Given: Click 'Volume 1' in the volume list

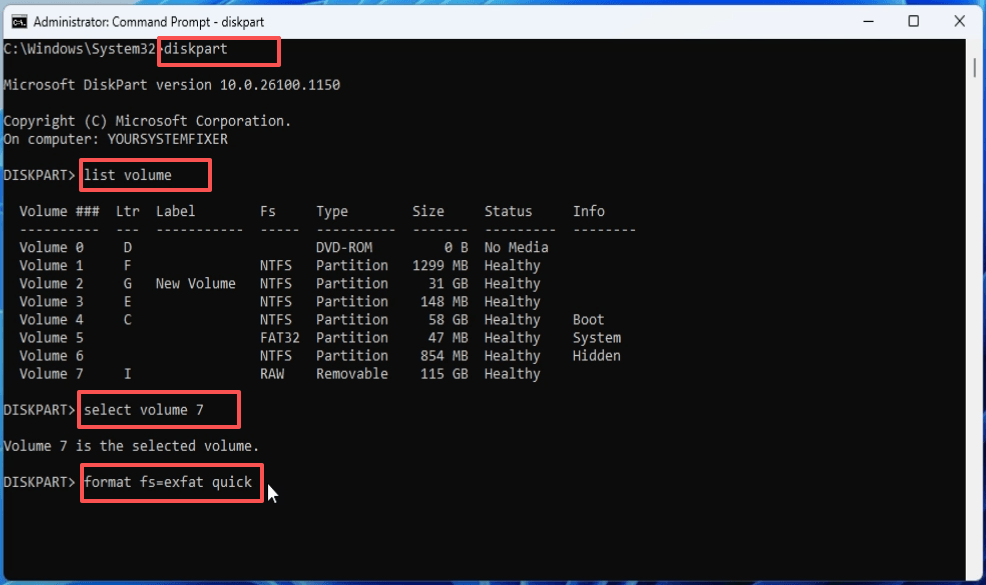Looking at the screenshot, I should (x=51, y=265).
